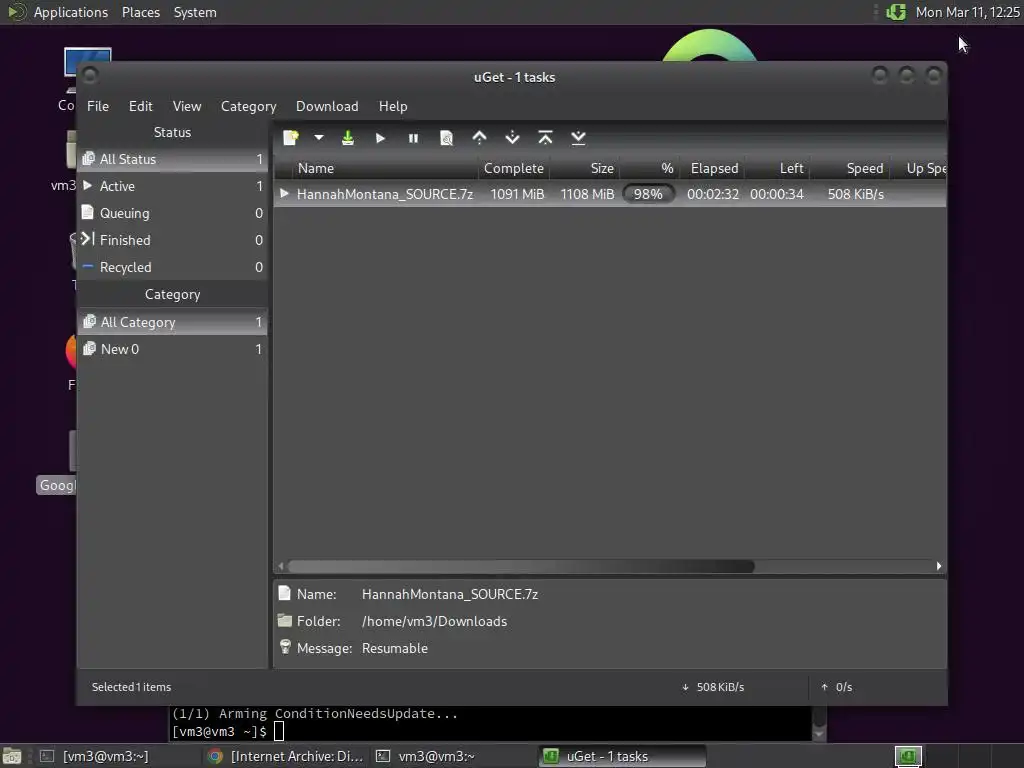
Task: Click the upload speed 0/s indicator
Action: coord(837,687)
